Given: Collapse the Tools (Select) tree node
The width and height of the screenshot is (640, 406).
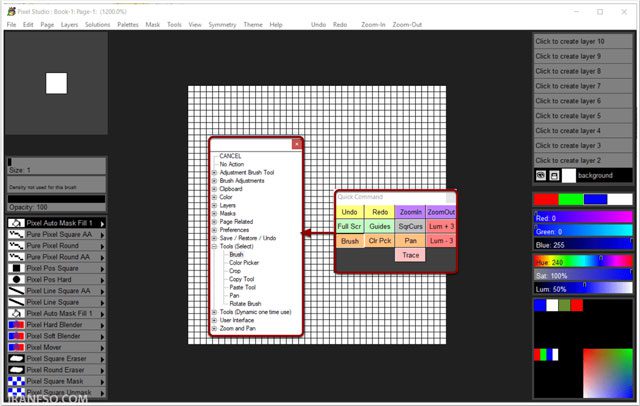Looking at the screenshot, I should tap(214, 246).
